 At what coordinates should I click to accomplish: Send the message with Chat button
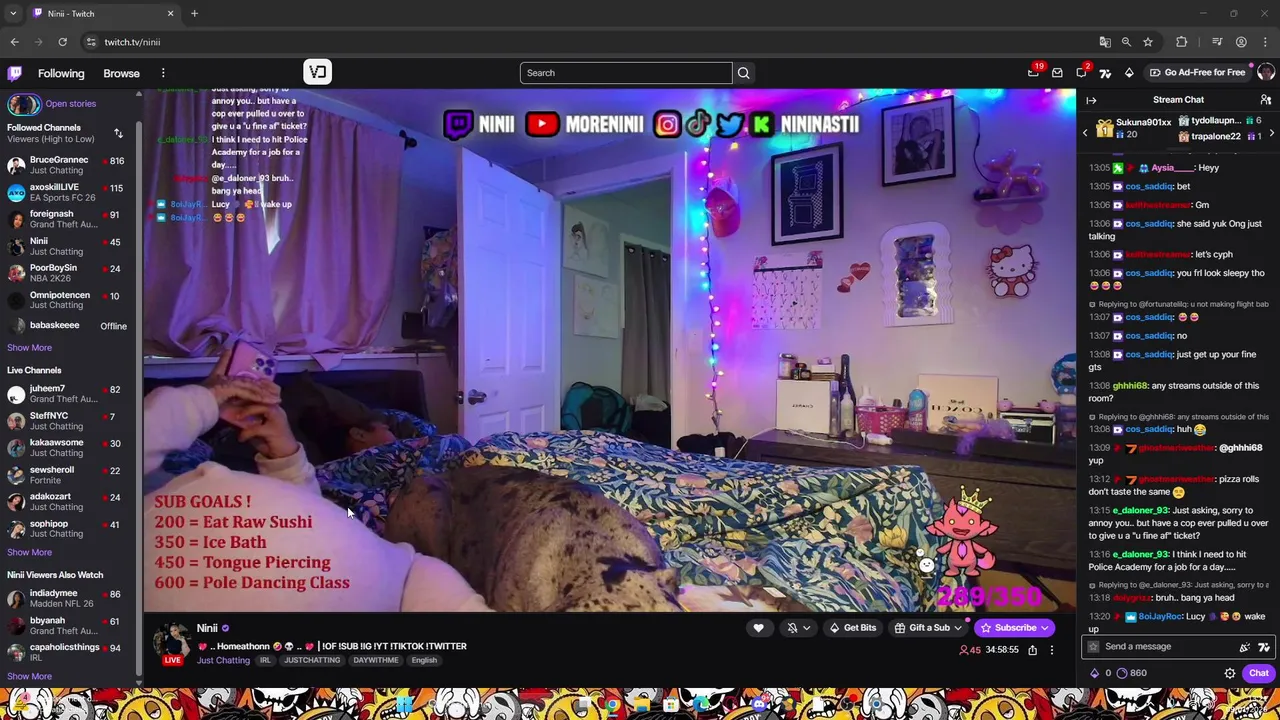click(x=1258, y=673)
